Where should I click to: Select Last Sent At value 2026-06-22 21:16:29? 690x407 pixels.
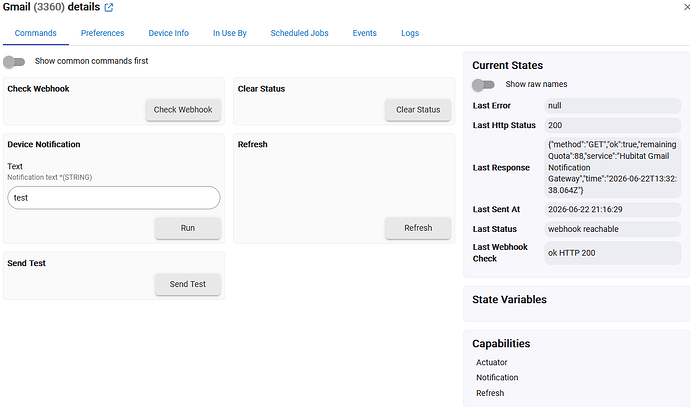tap(613, 209)
